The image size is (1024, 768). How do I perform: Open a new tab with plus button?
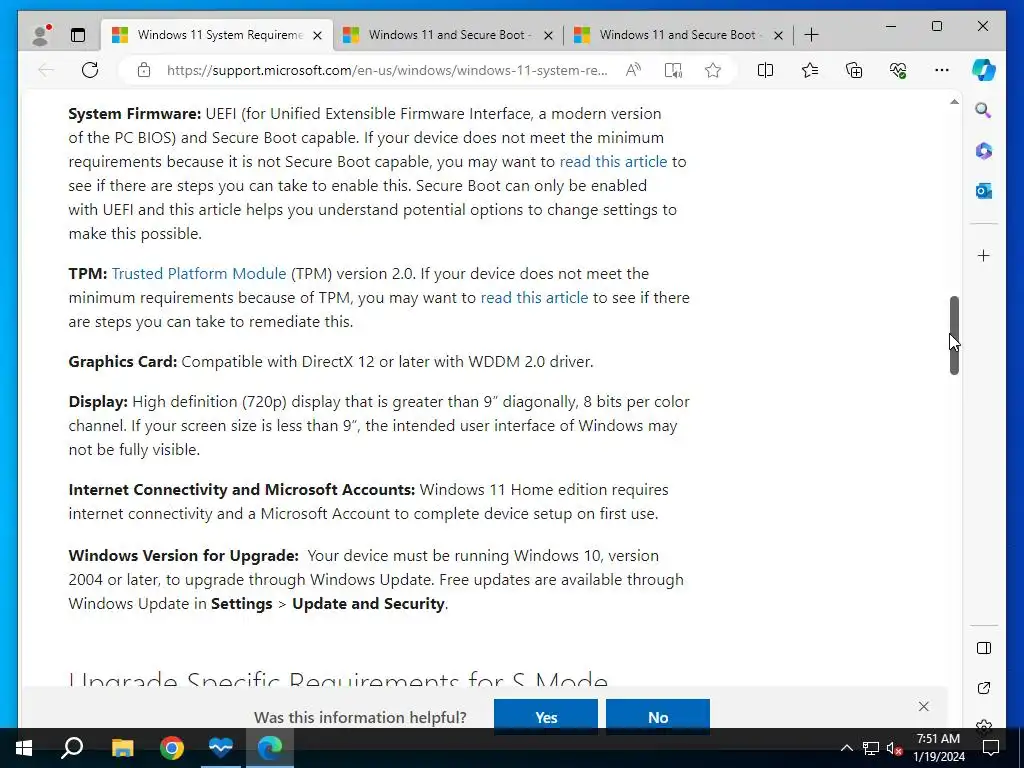811,35
